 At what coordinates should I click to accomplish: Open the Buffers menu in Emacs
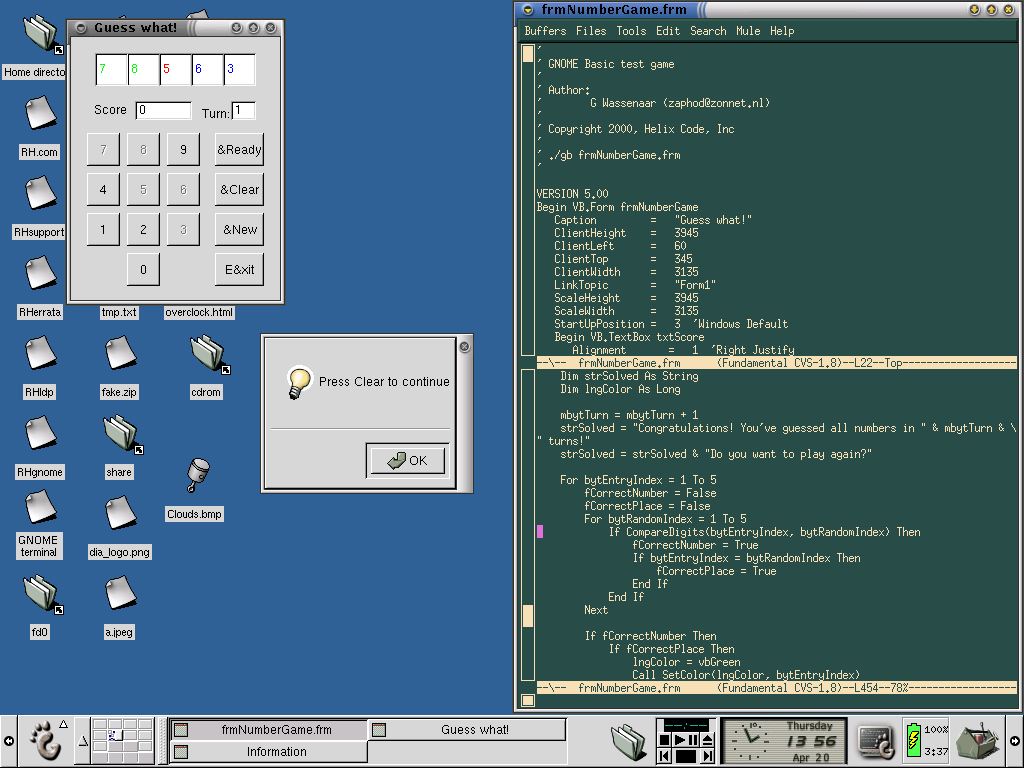click(x=545, y=31)
